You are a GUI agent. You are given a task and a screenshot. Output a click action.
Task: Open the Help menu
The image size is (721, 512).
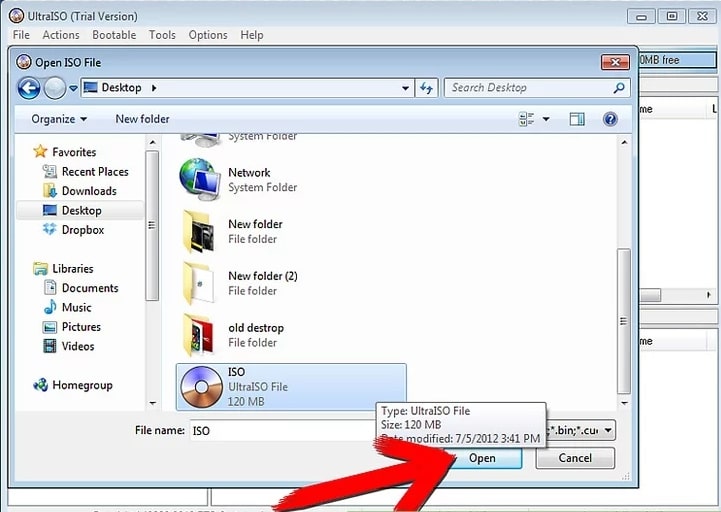click(252, 35)
